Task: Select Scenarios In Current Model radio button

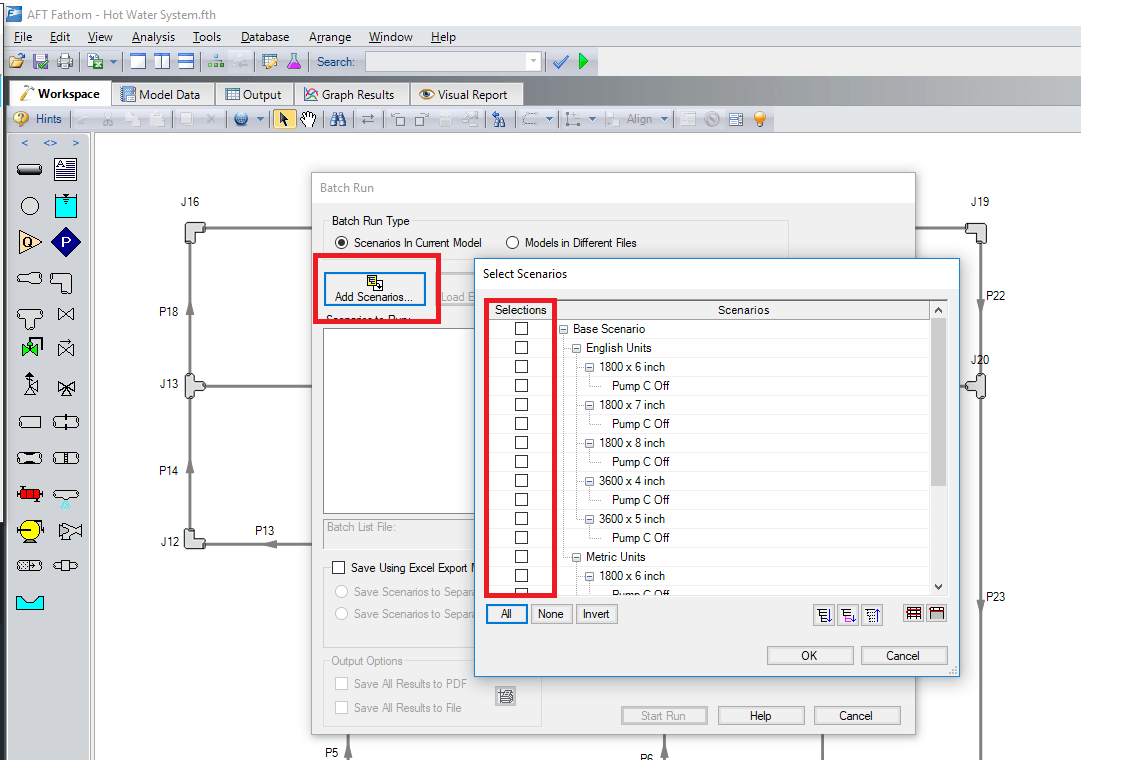Action: (341, 243)
